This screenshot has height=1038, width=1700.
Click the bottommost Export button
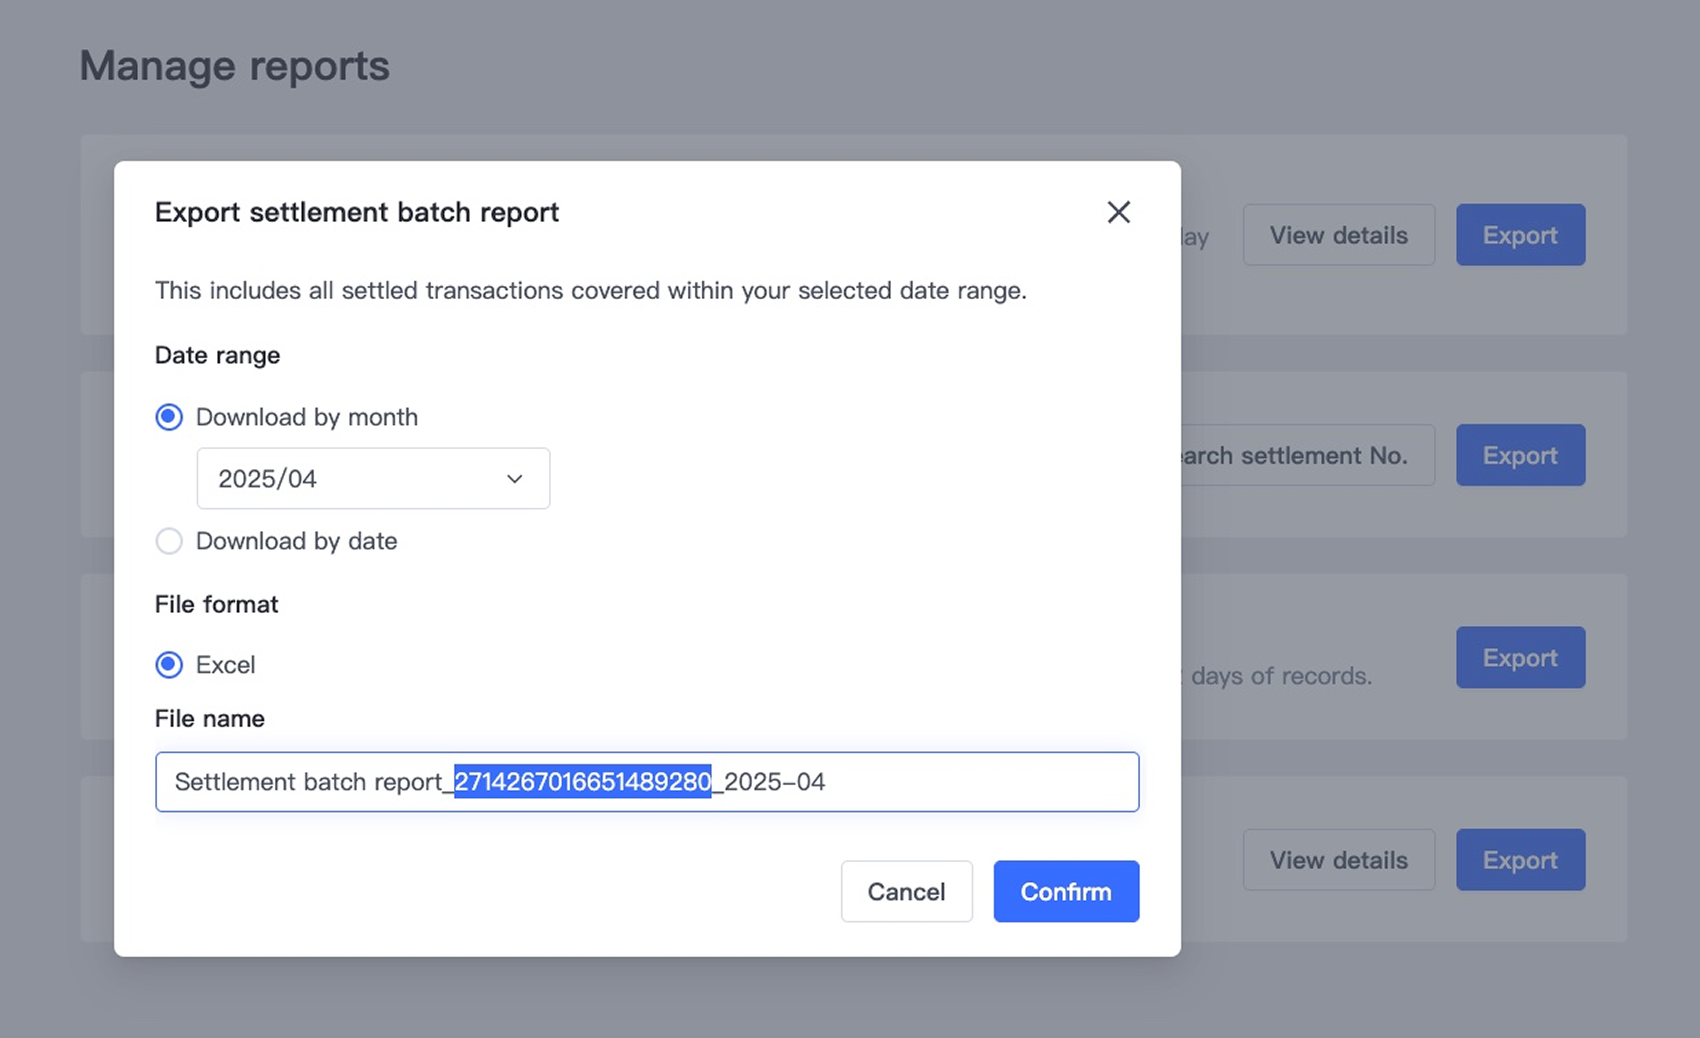(x=1519, y=860)
